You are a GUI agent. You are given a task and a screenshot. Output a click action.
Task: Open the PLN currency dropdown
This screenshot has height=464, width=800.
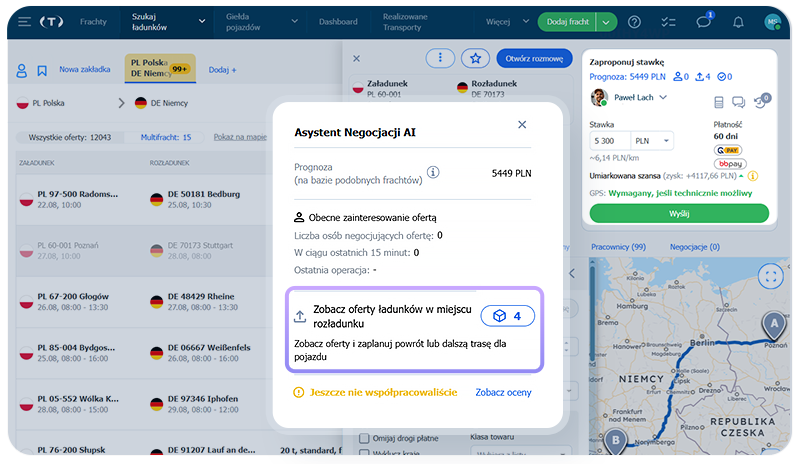coord(652,141)
